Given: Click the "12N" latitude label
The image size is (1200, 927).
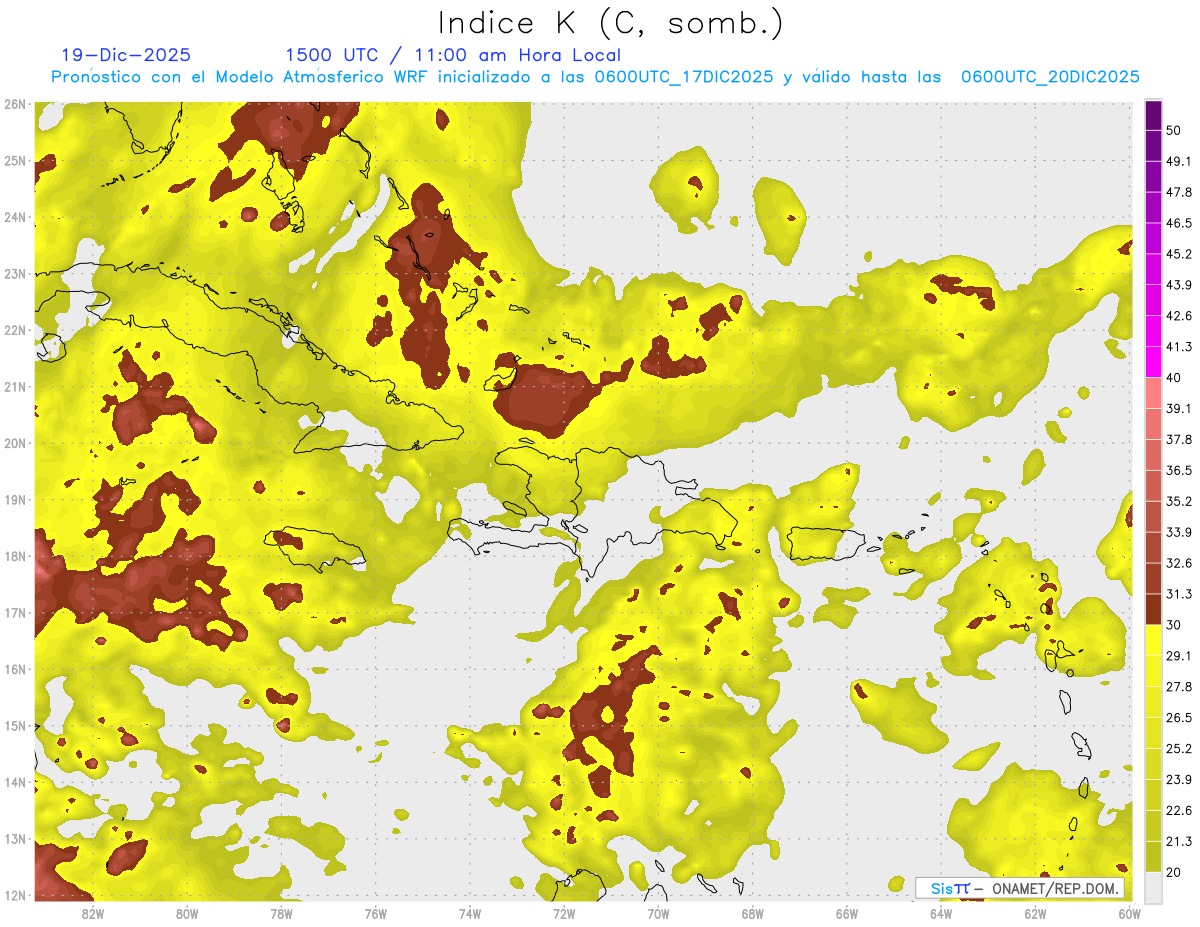Looking at the screenshot, I should pyautogui.click(x=15, y=895).
